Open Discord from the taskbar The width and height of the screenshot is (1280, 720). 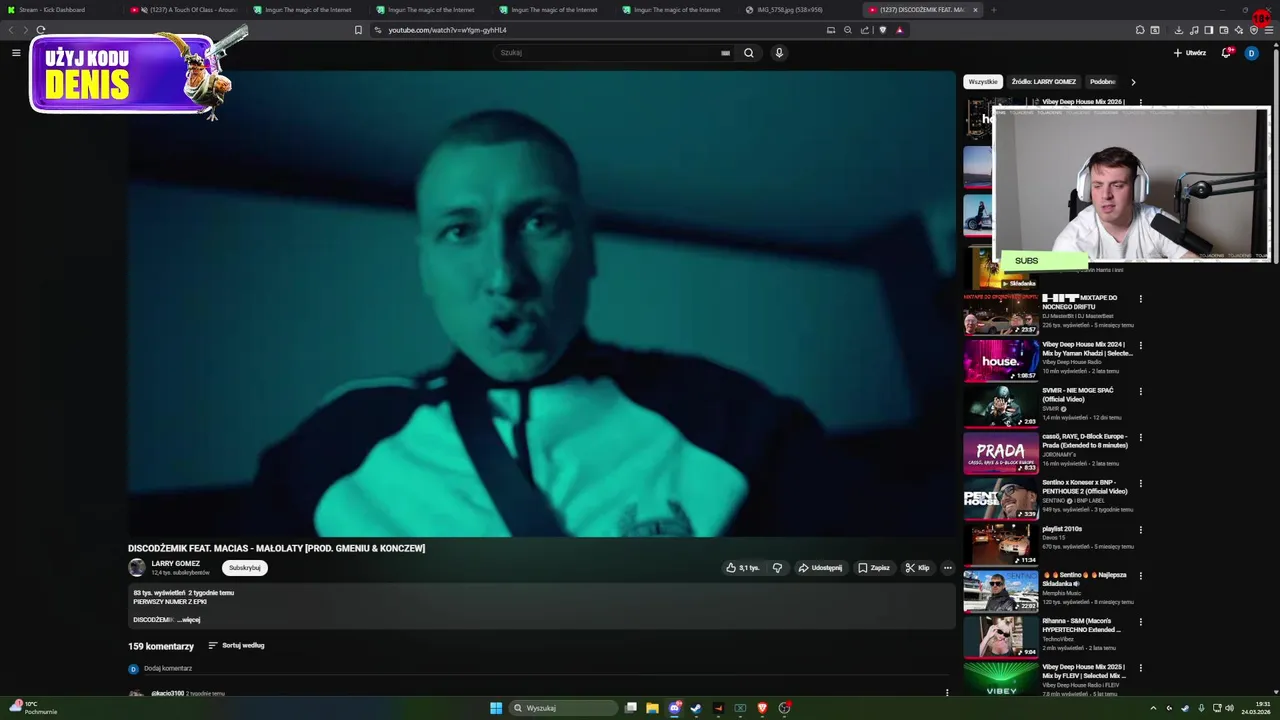tap(675, 708)
